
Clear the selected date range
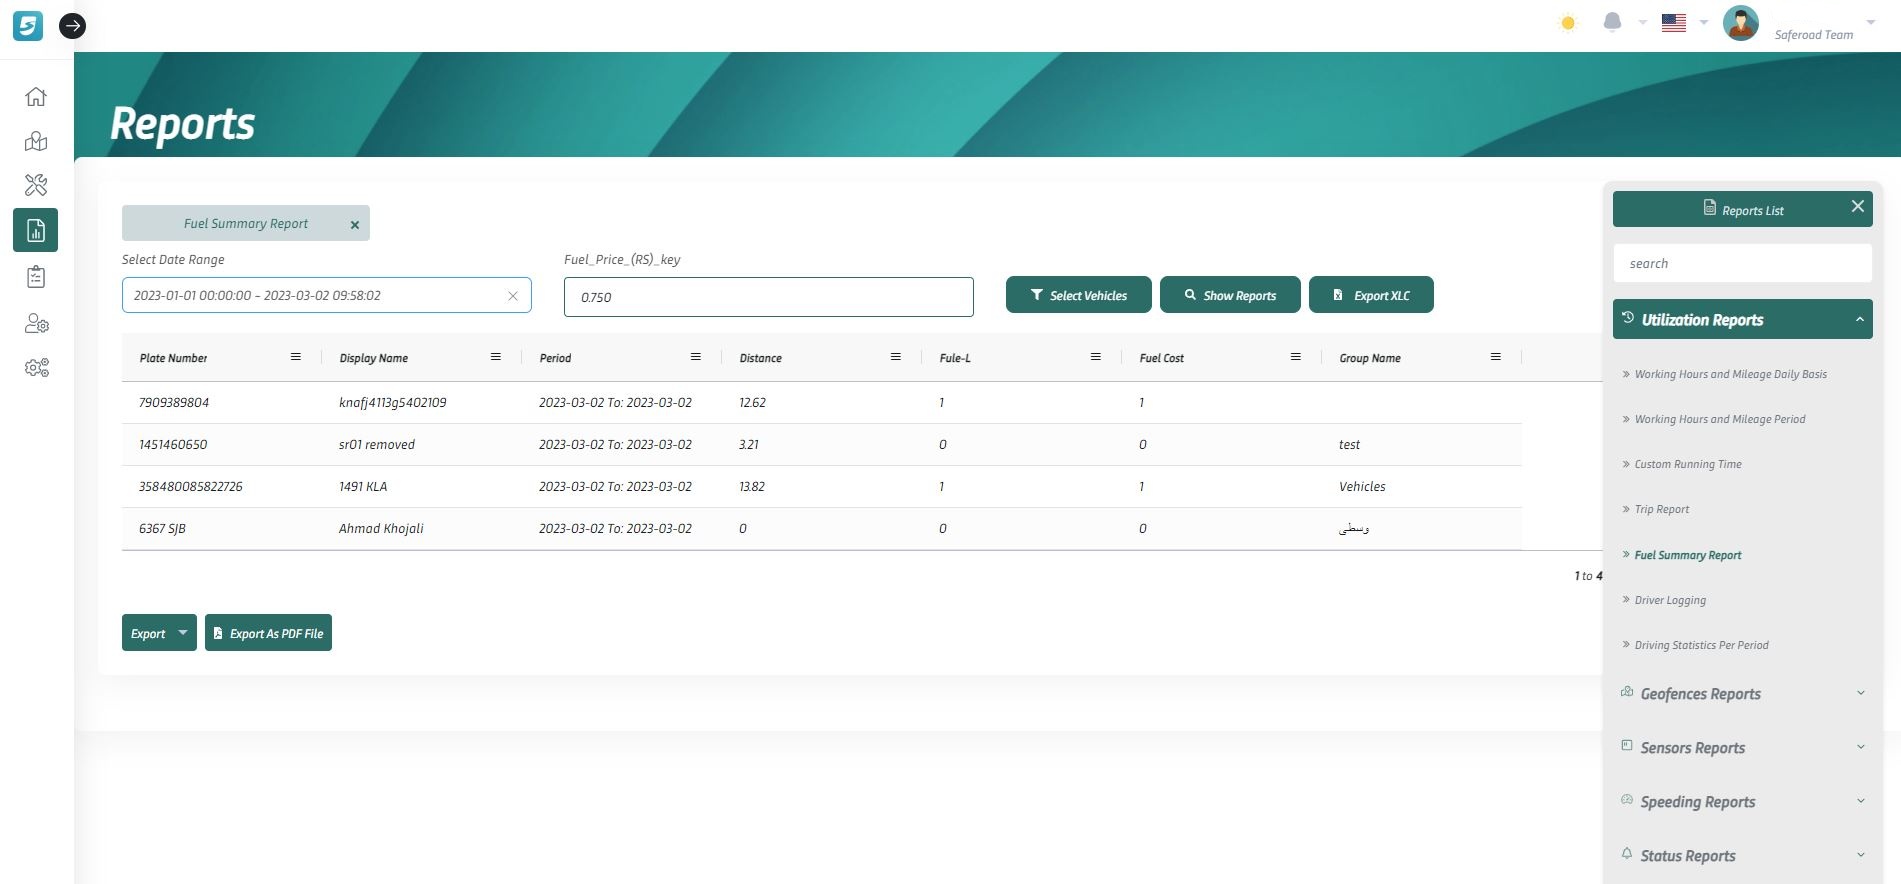coord(513,296)
